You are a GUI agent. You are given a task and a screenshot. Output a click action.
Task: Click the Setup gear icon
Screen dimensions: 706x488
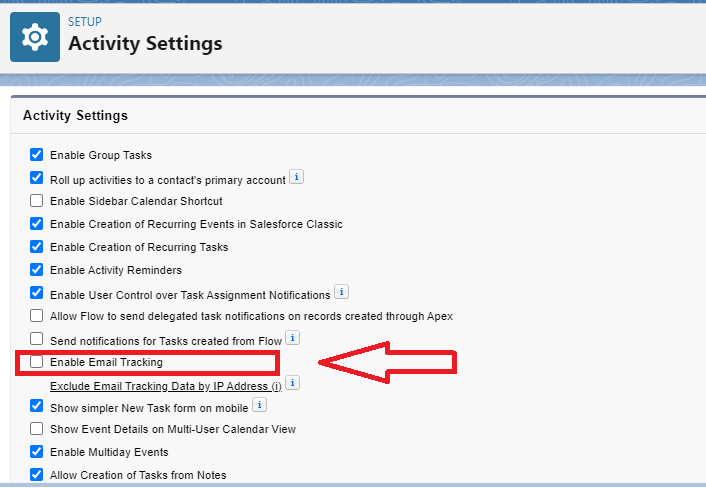pyautogui.click(x=35, y=37)
